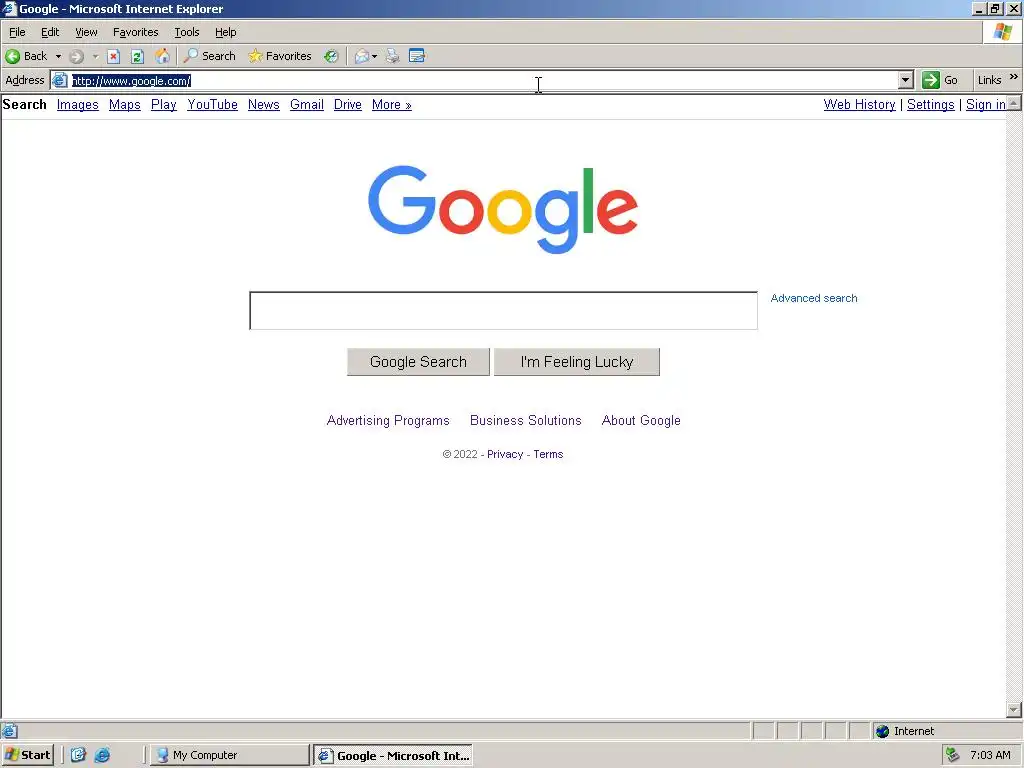Open the Favorites pane from toolbar
The width and height of the screenshot is (1024, 768).
tap(280, 56)
